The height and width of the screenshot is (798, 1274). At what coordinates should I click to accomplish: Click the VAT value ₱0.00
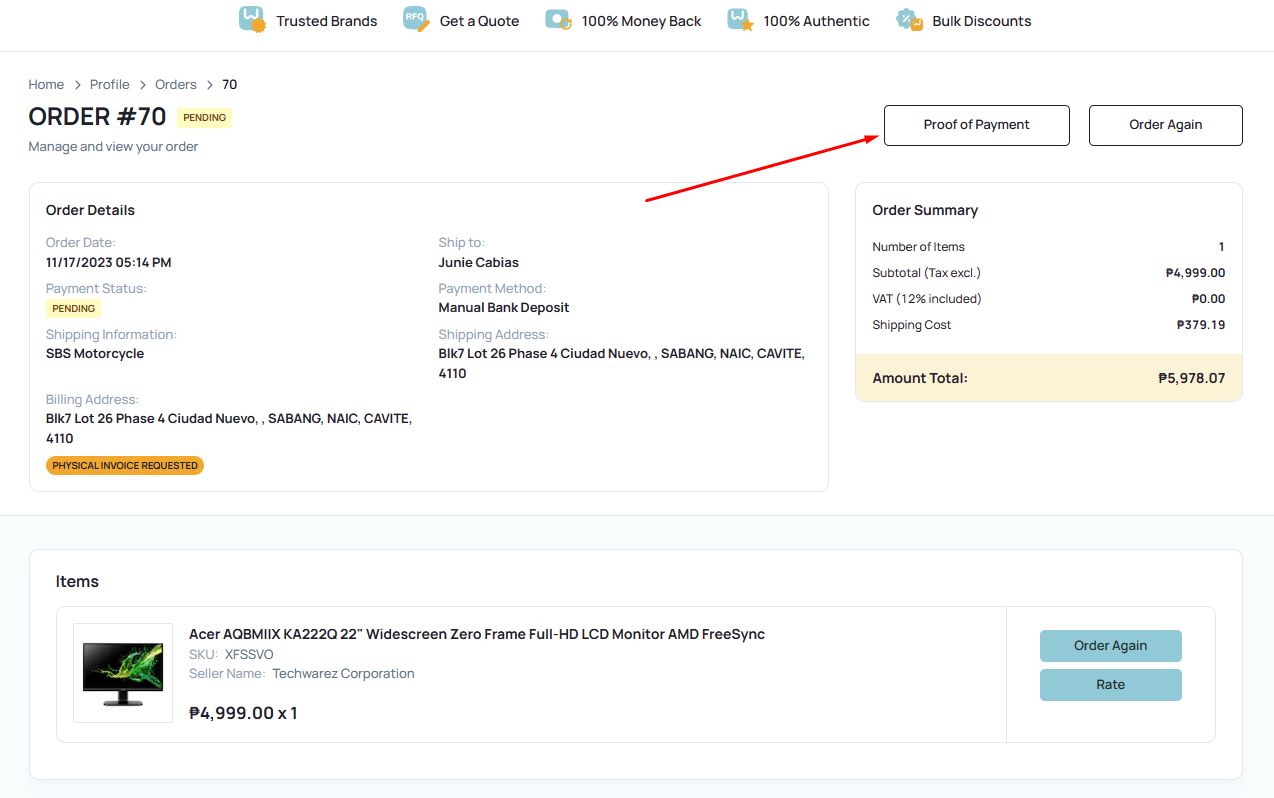click(1208, 299)
